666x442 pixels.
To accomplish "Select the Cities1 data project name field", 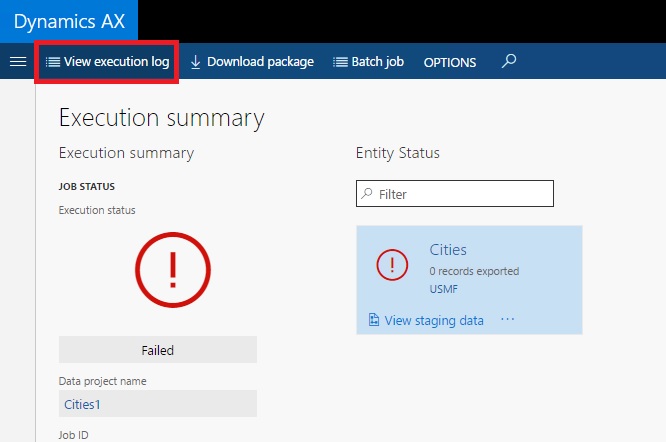I will (x=158, y=404).
